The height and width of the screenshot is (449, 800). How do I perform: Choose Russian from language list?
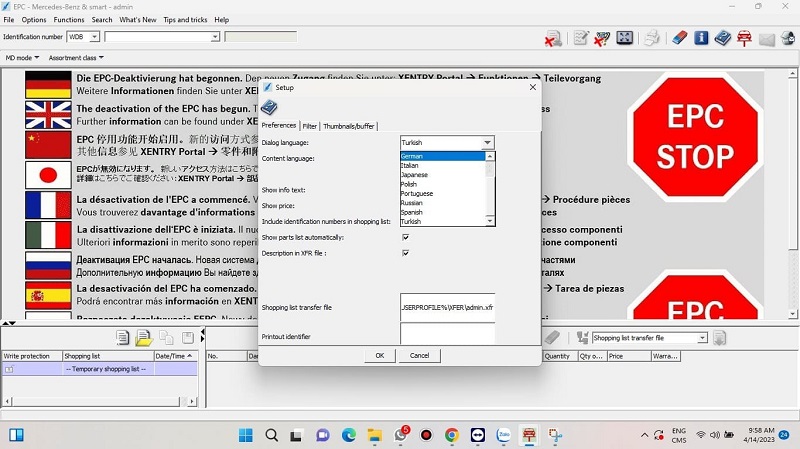[x=442, y=203]
